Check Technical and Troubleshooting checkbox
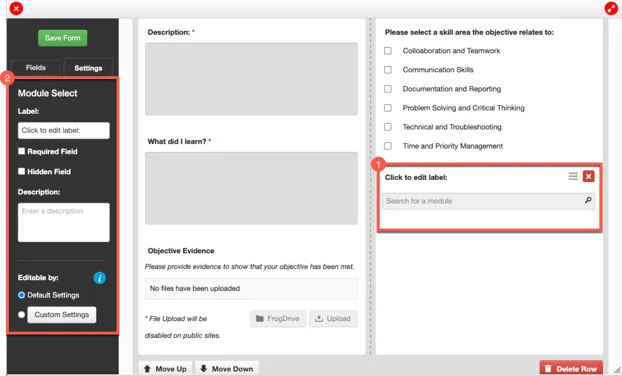This screenshot has height=376, width=622. pos(388,127)
